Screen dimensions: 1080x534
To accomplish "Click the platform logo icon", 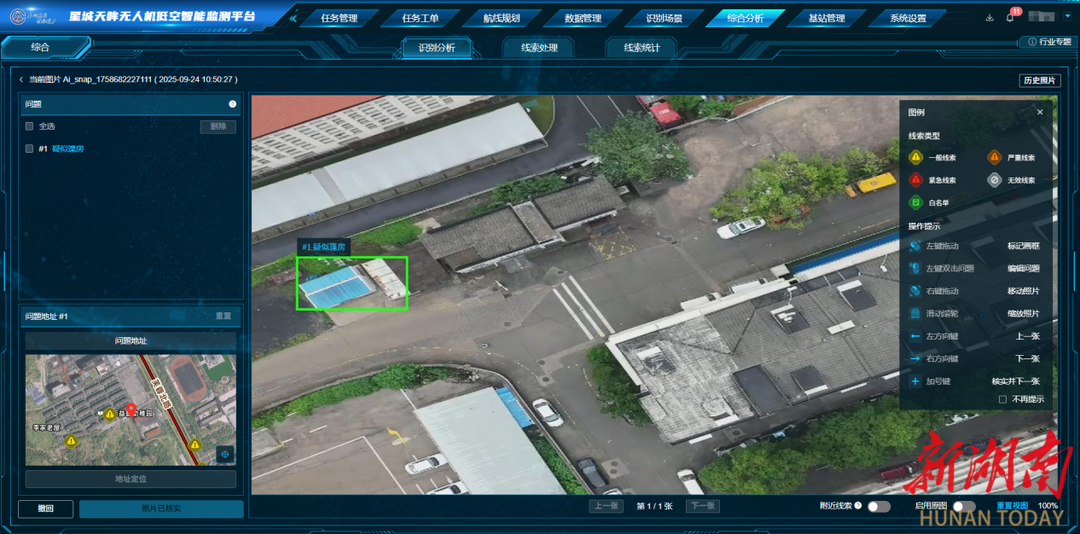I will click(17, 17).
